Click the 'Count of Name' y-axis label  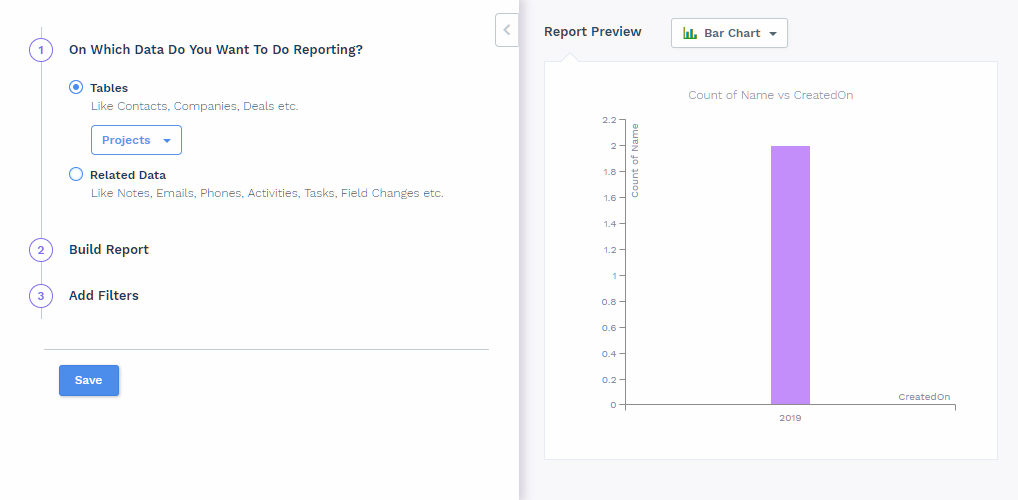635,160
